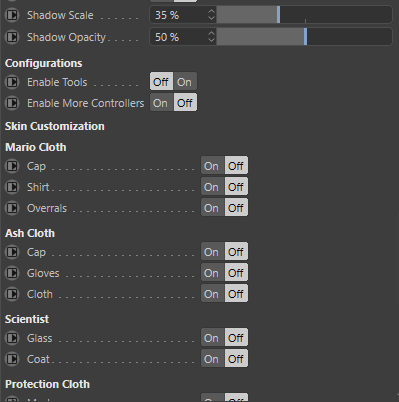Screen dimensions: 399x402
Task: Click the keyframe icon beside Coat
Action: 12,359
